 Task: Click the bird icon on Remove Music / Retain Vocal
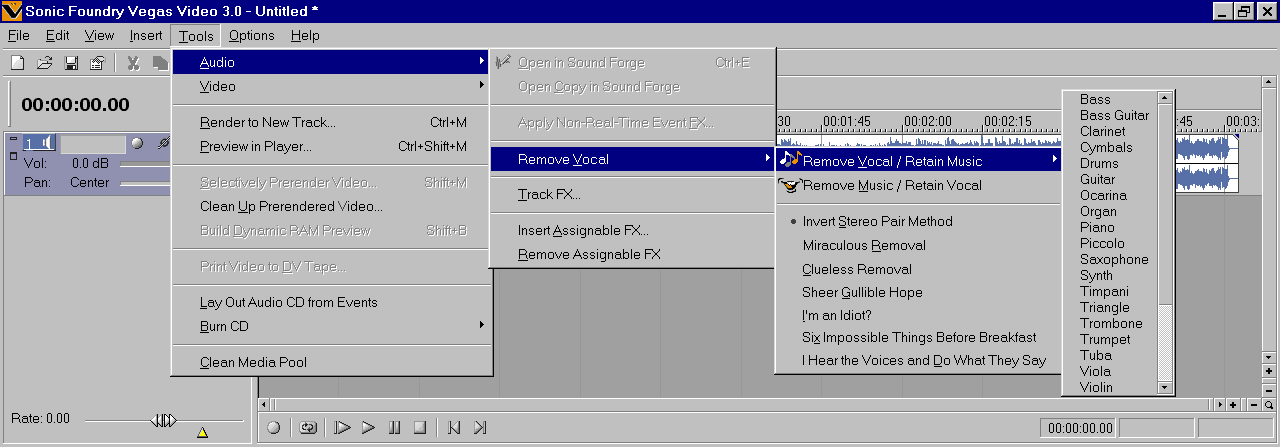pos(790,184)
